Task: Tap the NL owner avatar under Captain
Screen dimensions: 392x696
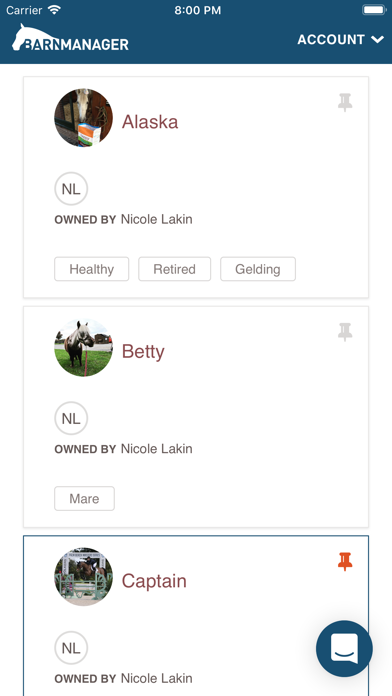Action: point(71,648)
